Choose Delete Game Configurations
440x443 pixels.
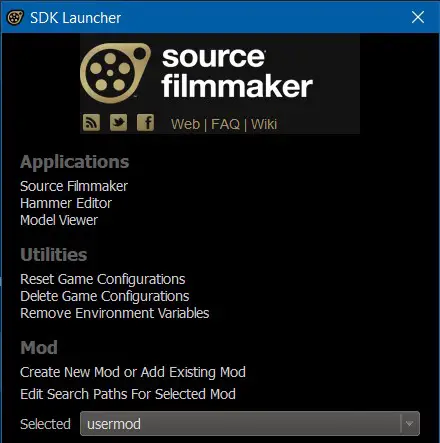(105, 296)
